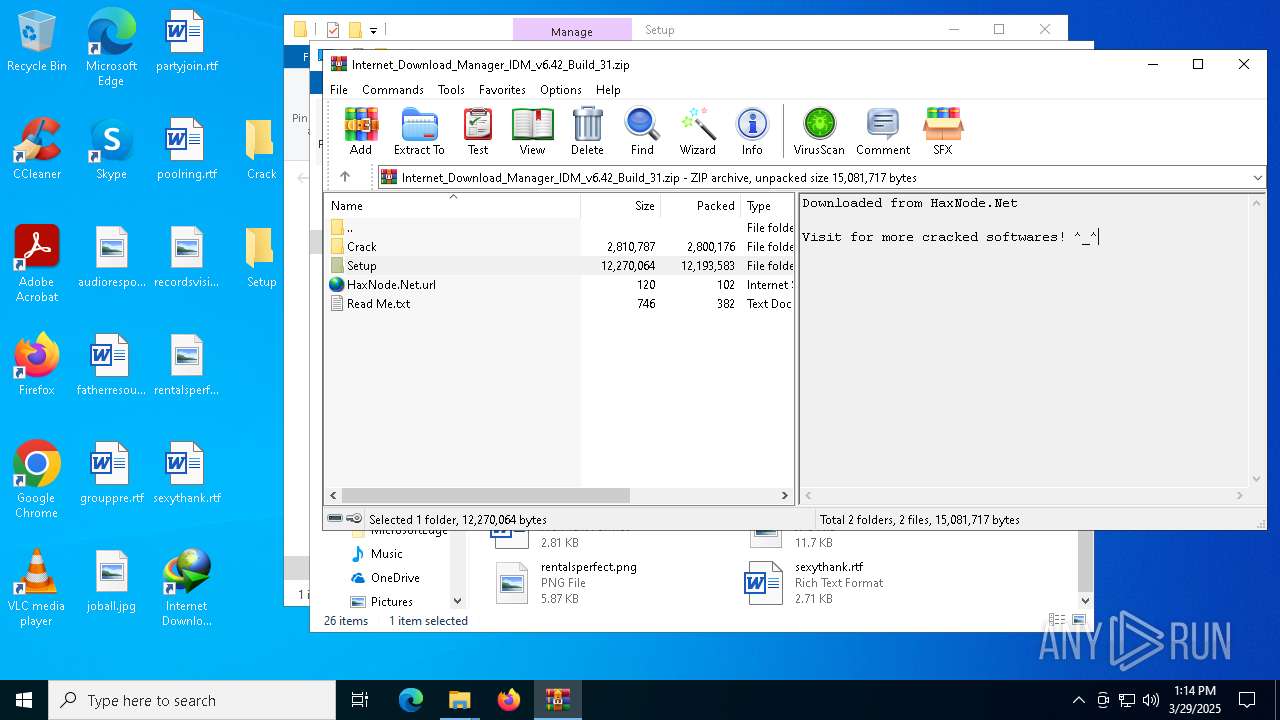Open the volume control in tray
The height and width of the screenshot is (720, 1280).
point(1151,700)
